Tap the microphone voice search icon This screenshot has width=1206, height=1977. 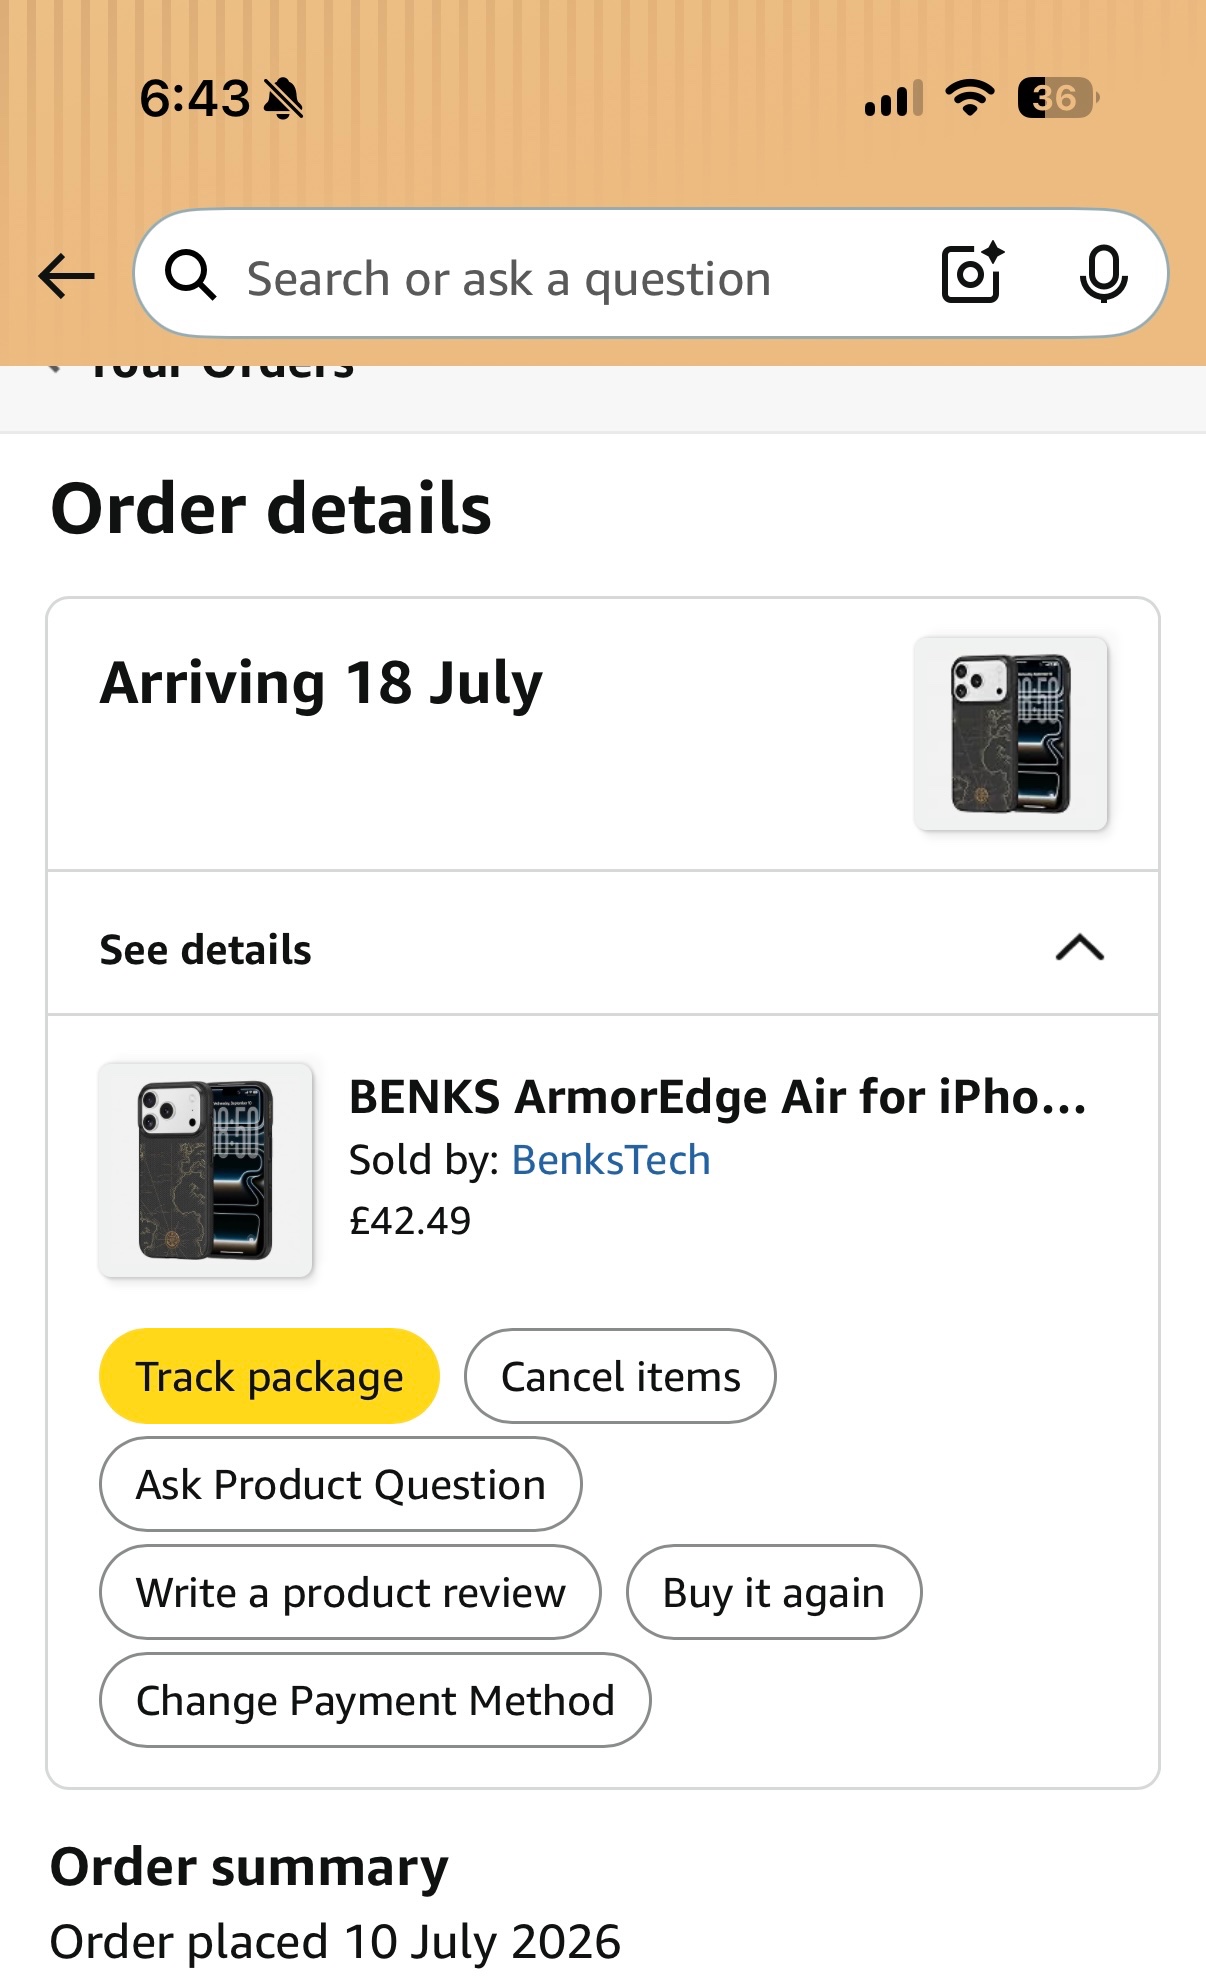1103,273
